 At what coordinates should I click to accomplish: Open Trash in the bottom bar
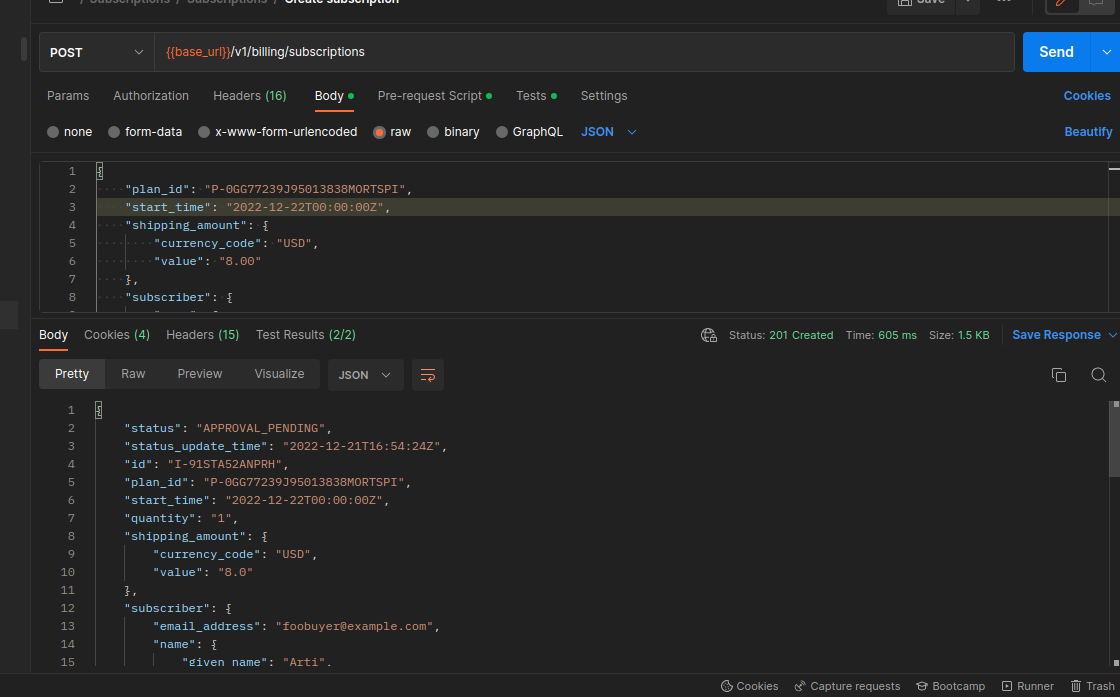coord(1092,686)
